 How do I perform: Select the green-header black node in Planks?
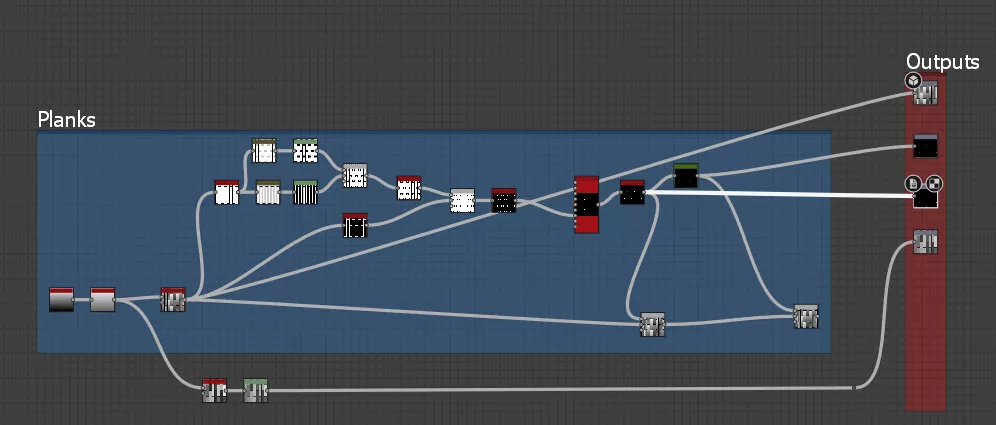[686, 176]
